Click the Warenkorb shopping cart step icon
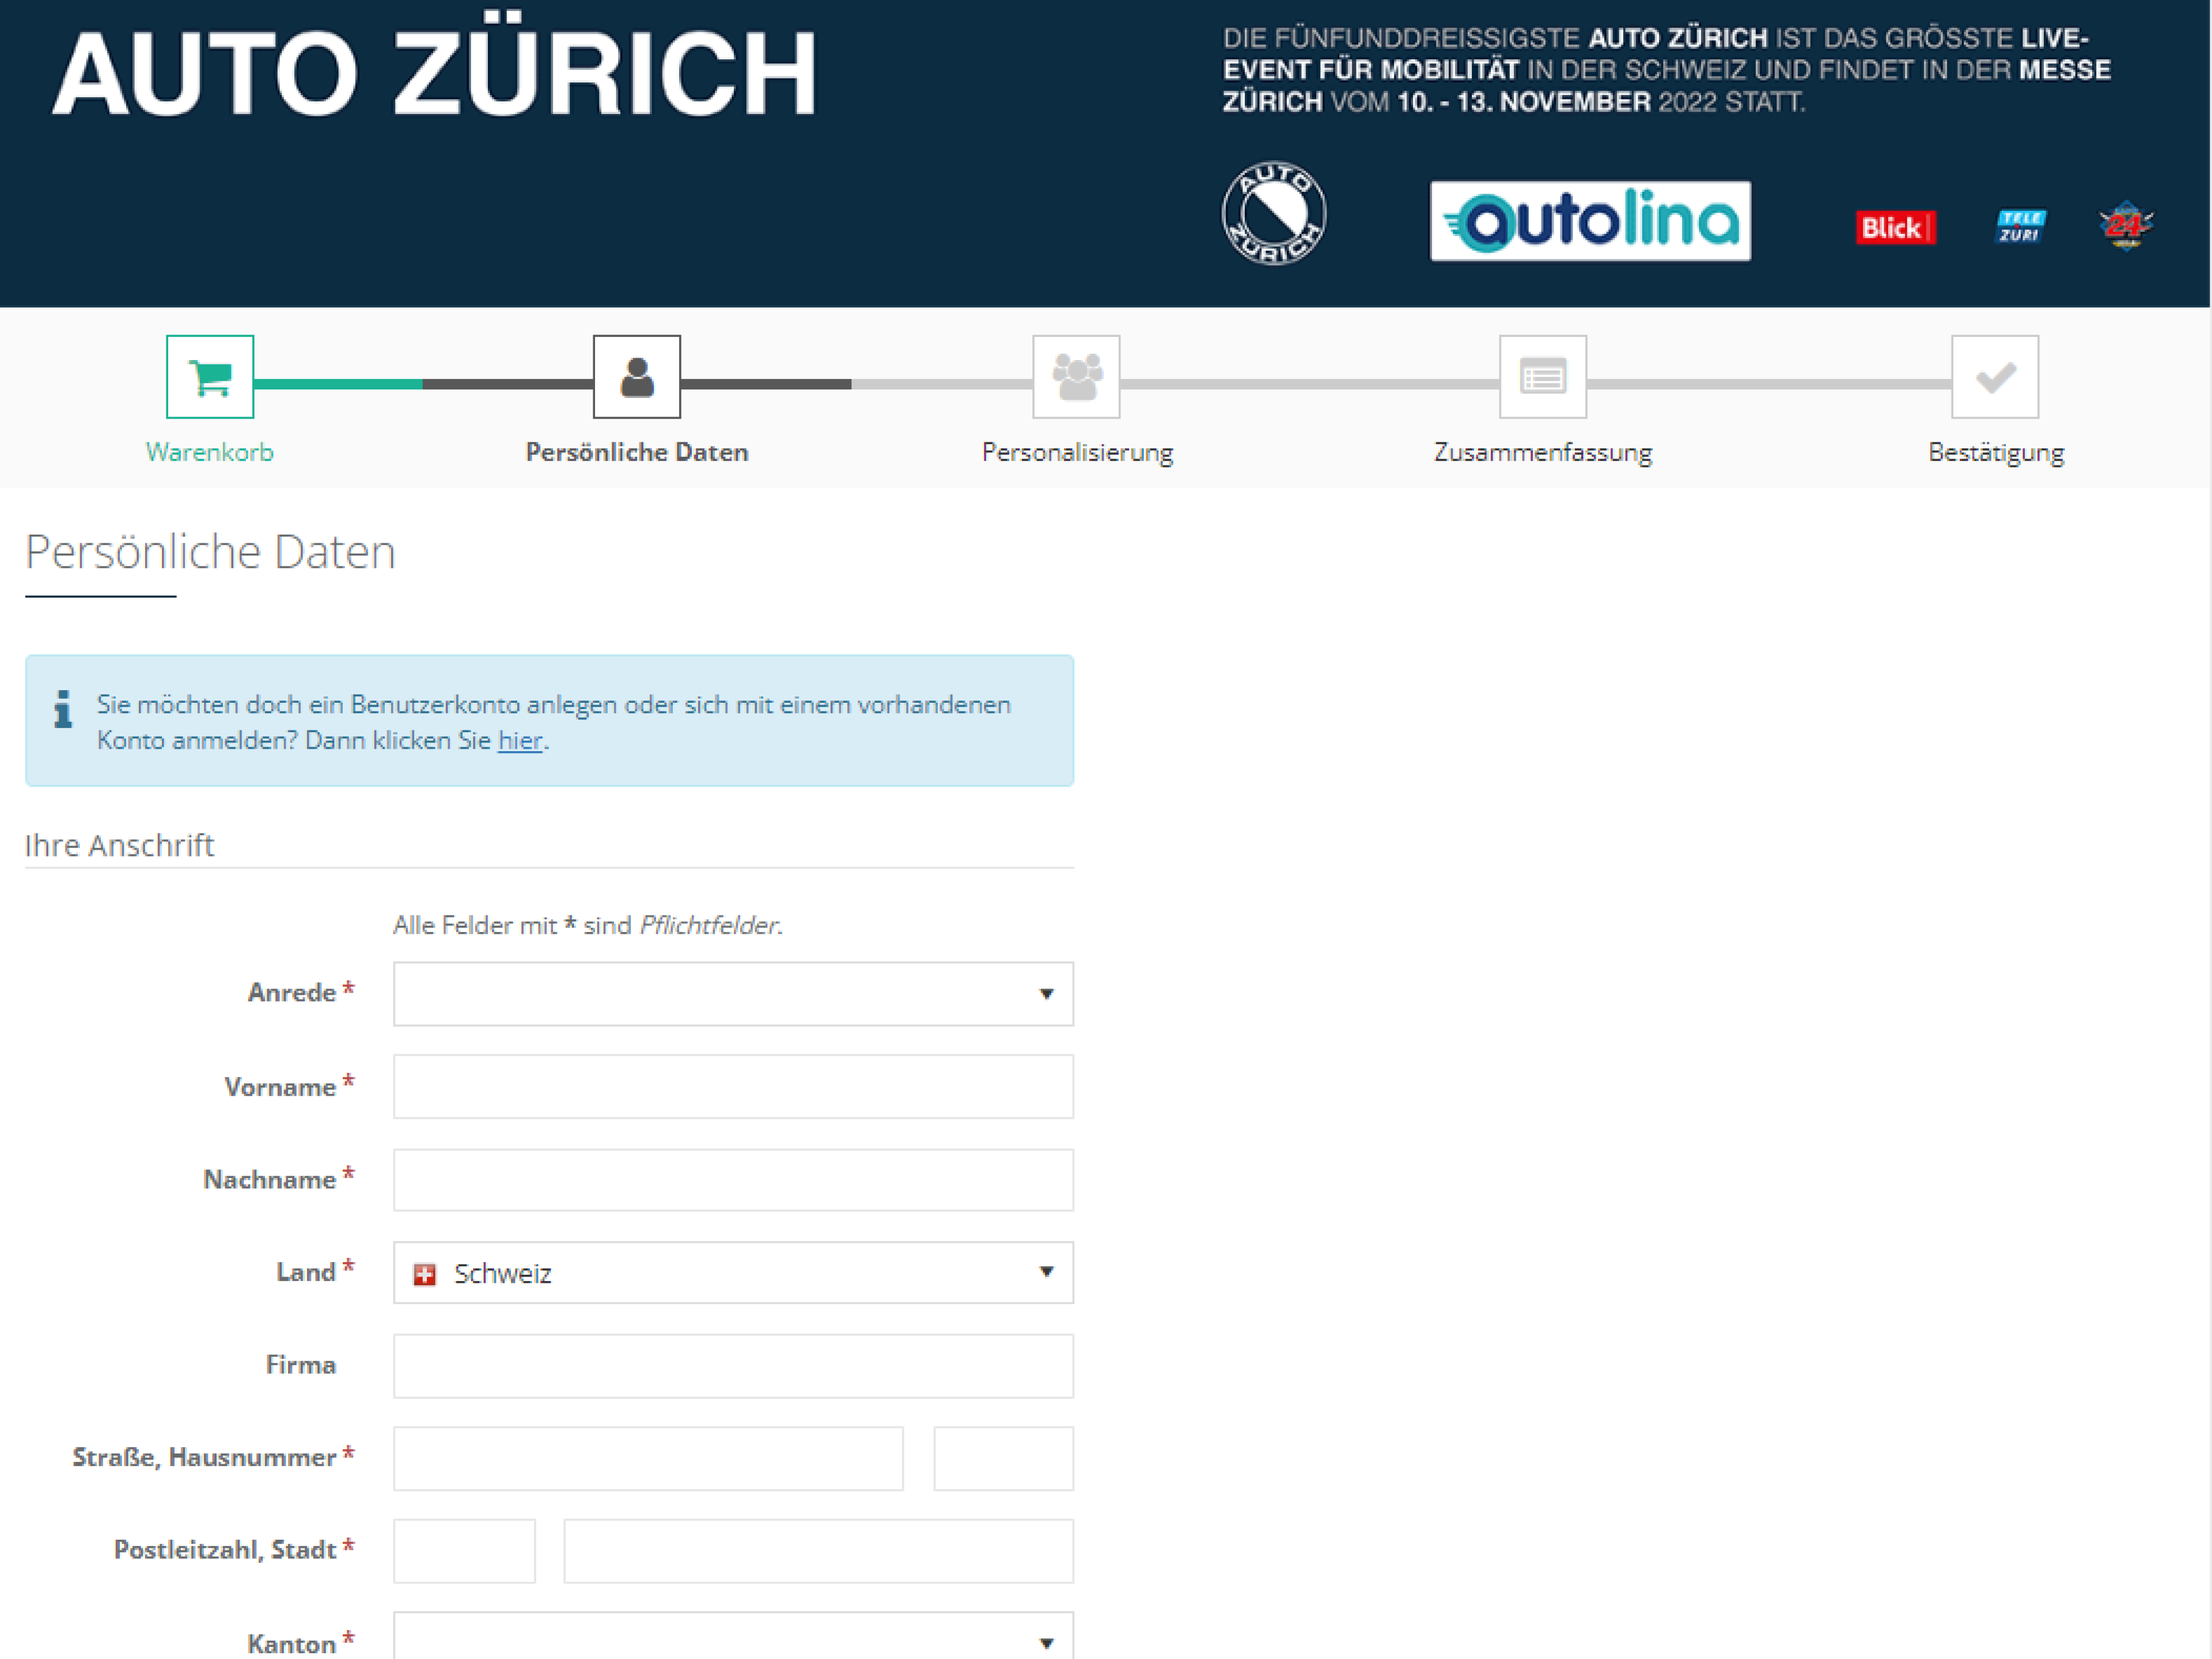Image resolution: width=2212 pixels, height=1659 pixels. tap(210, 377)
